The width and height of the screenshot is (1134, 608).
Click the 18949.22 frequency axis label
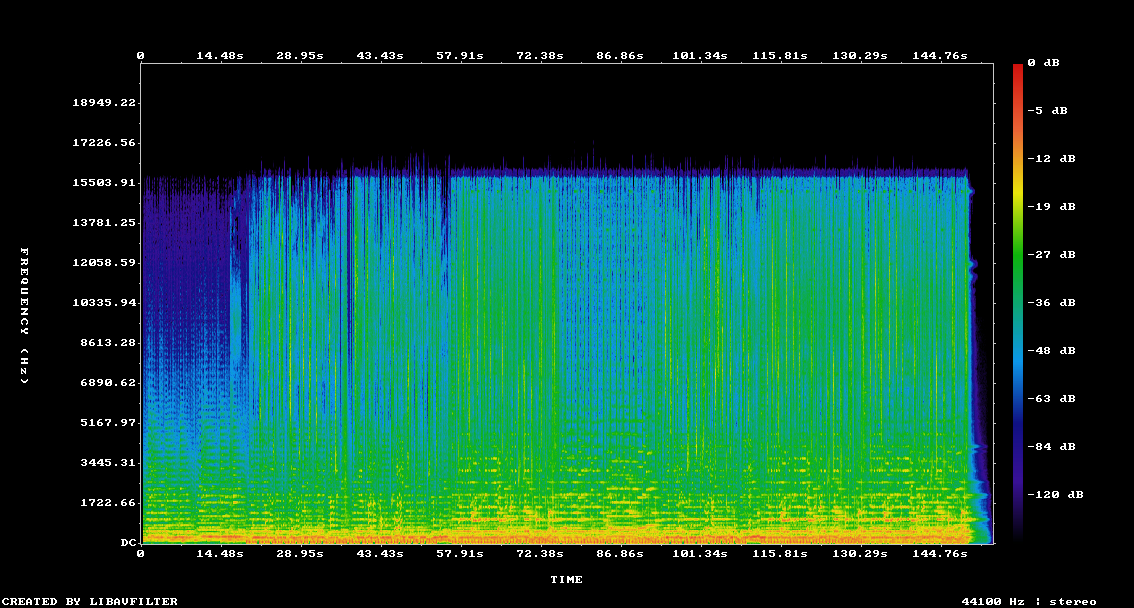pos(105,102)
